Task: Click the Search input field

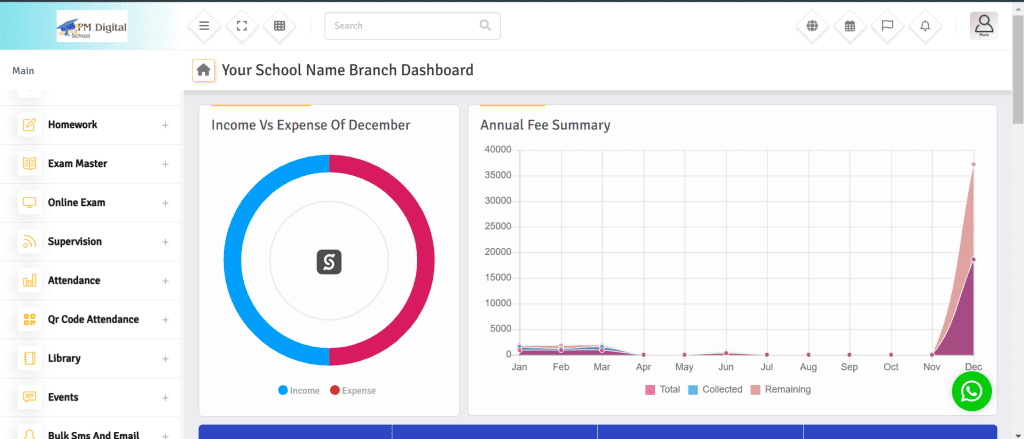Action: coord(403,26)
